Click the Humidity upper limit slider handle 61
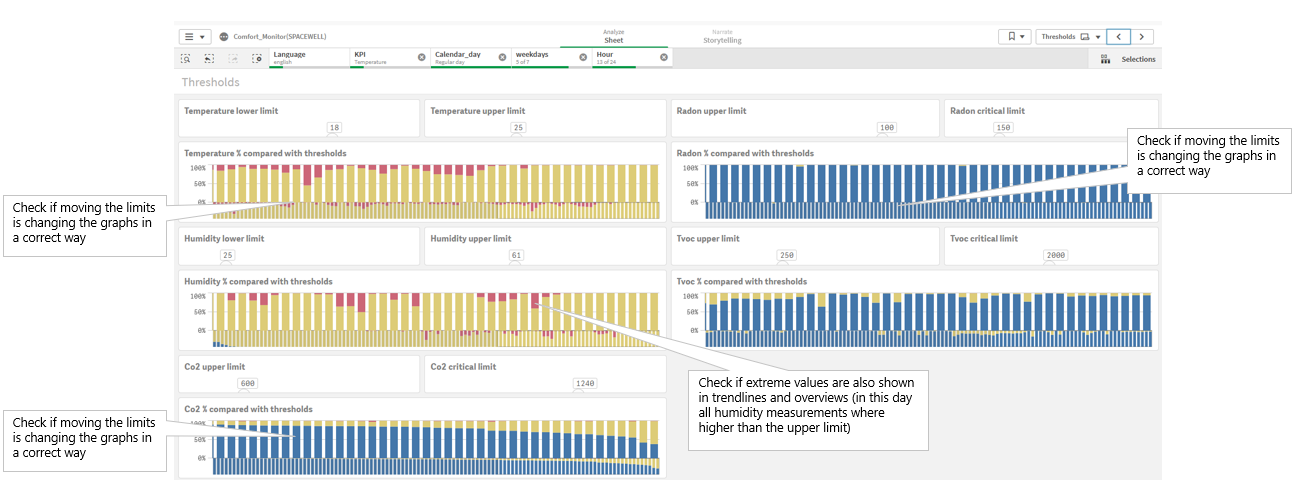The height and width of the screenshot is (485, 1303). click(x=516, y=255)
